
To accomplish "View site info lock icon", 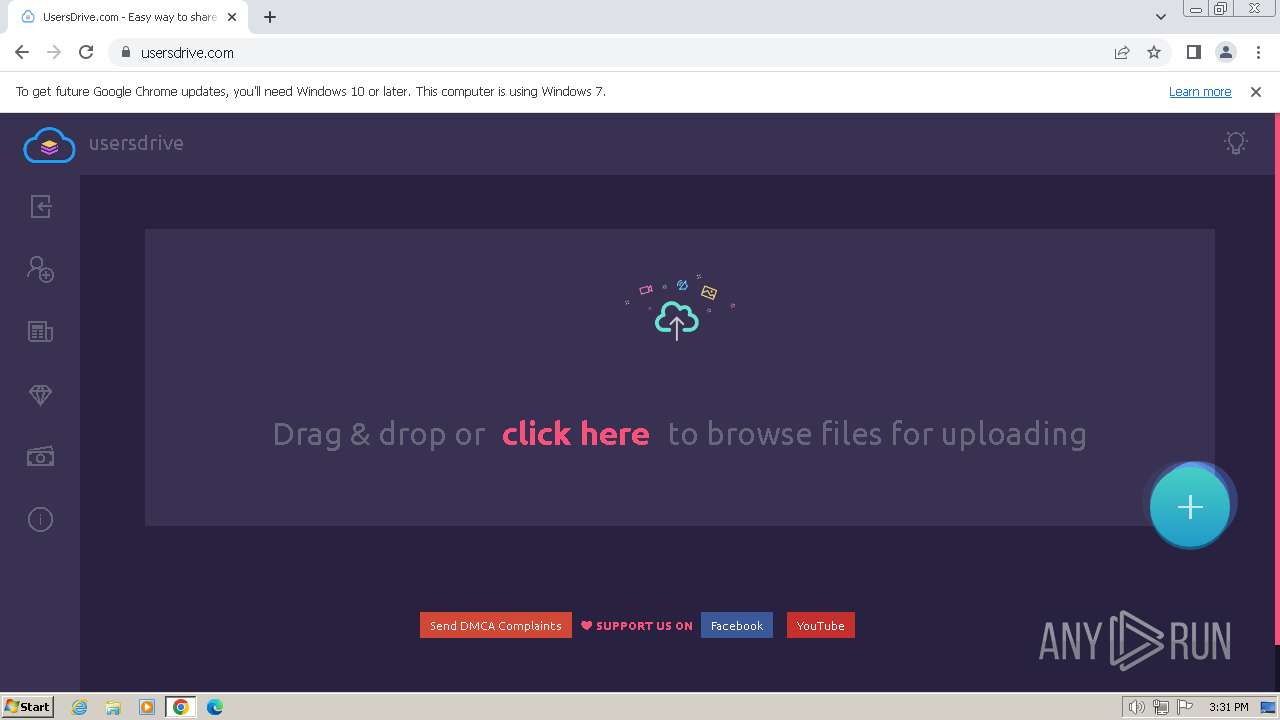I will click(126, 52).
